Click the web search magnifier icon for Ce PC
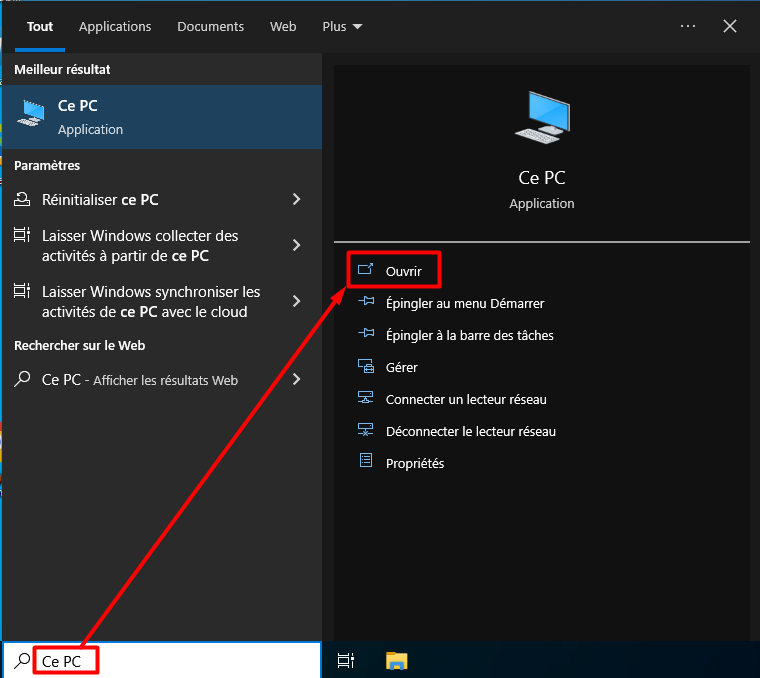This screenshot has height=678, width=760. click(x=22, y=379)
